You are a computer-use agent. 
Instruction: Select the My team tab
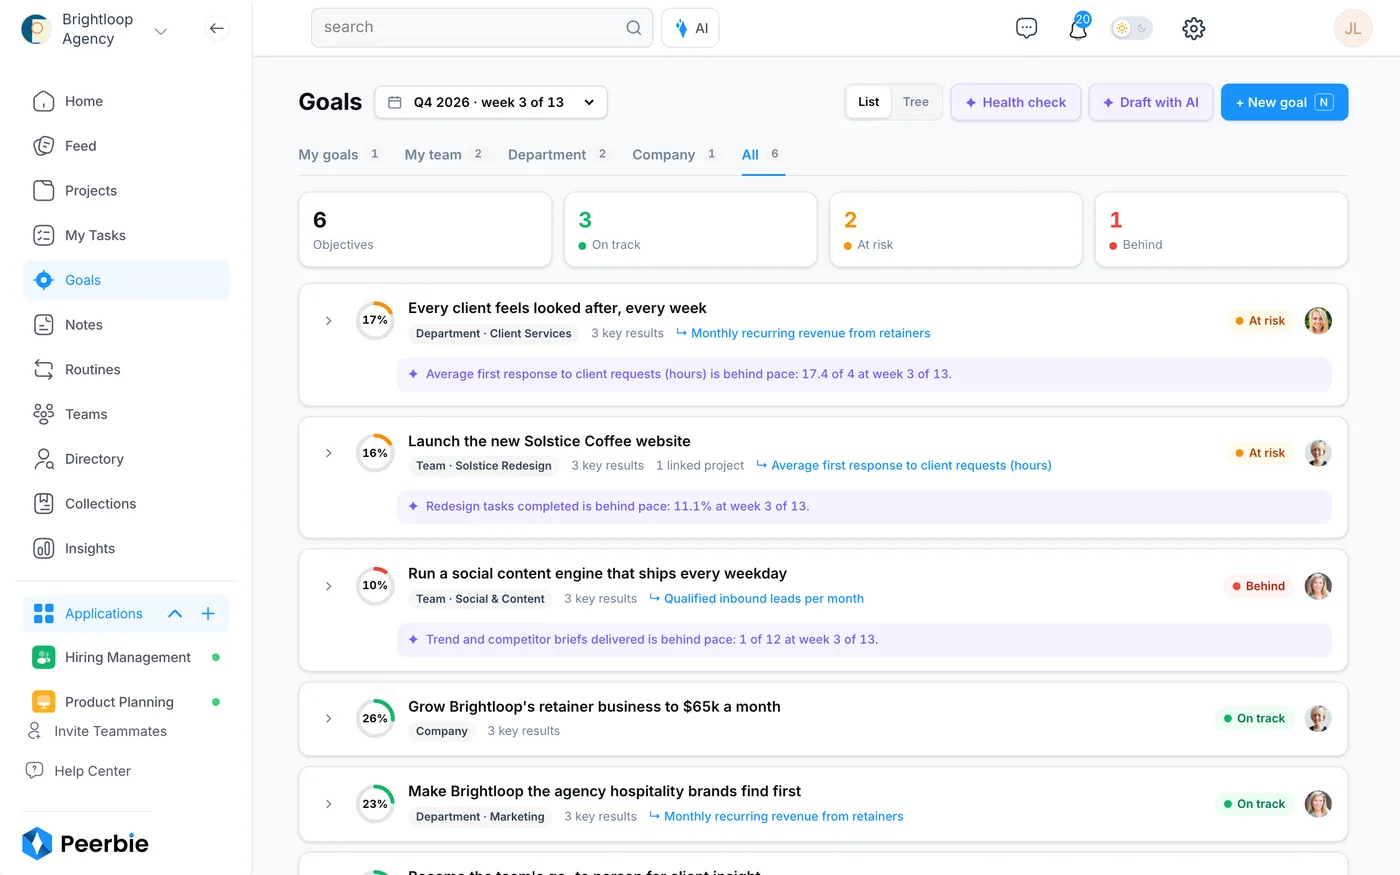444,155
